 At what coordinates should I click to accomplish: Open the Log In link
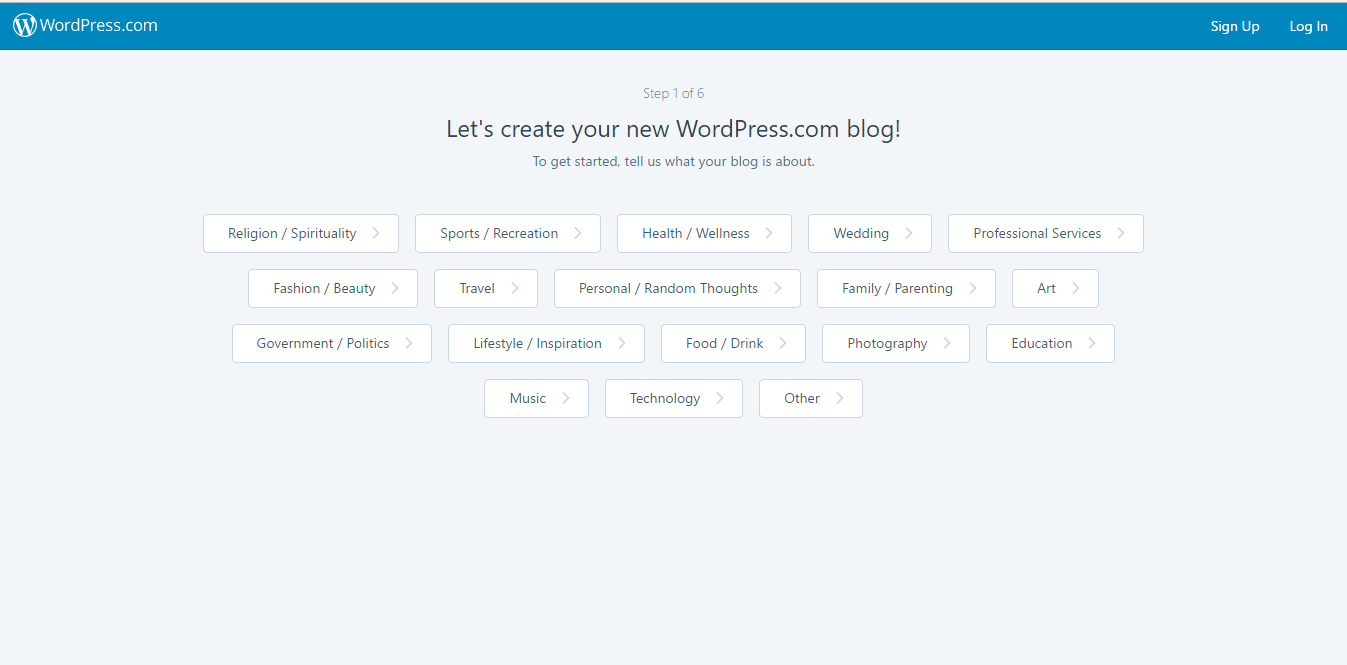pos(1308,27)
